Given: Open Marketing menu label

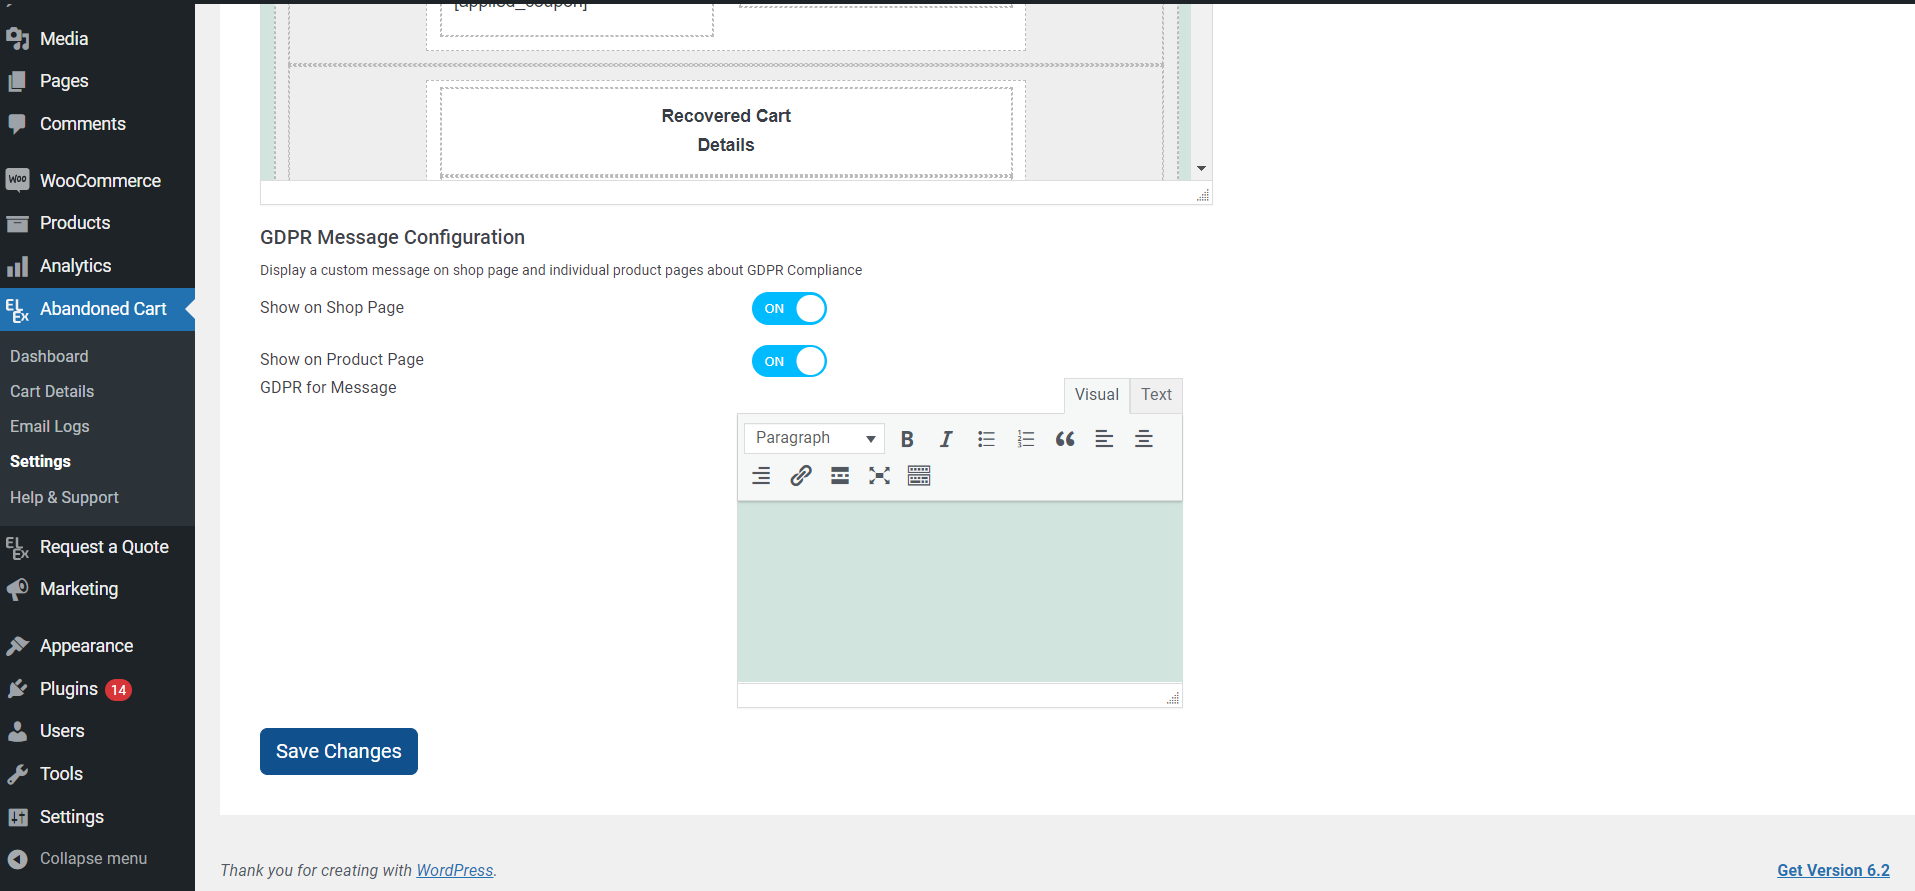Looking at the screenshot, I should 79,589.
